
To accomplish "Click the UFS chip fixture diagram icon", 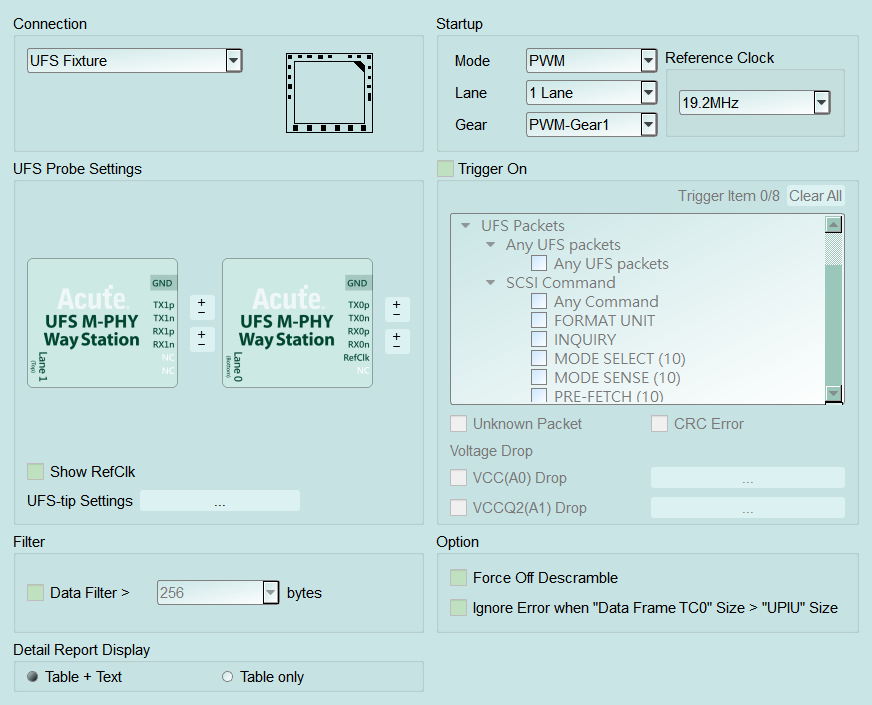I will [329, 93].
